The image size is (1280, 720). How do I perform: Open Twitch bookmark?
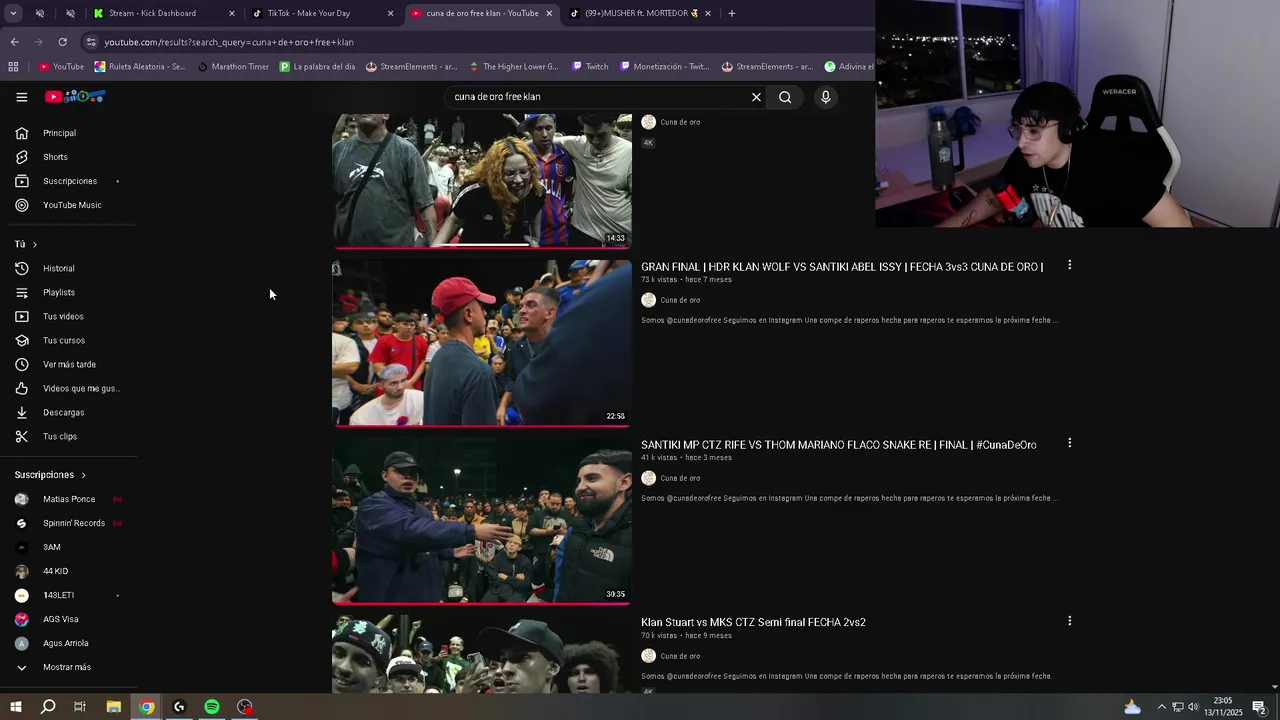(x=590, y=67)
